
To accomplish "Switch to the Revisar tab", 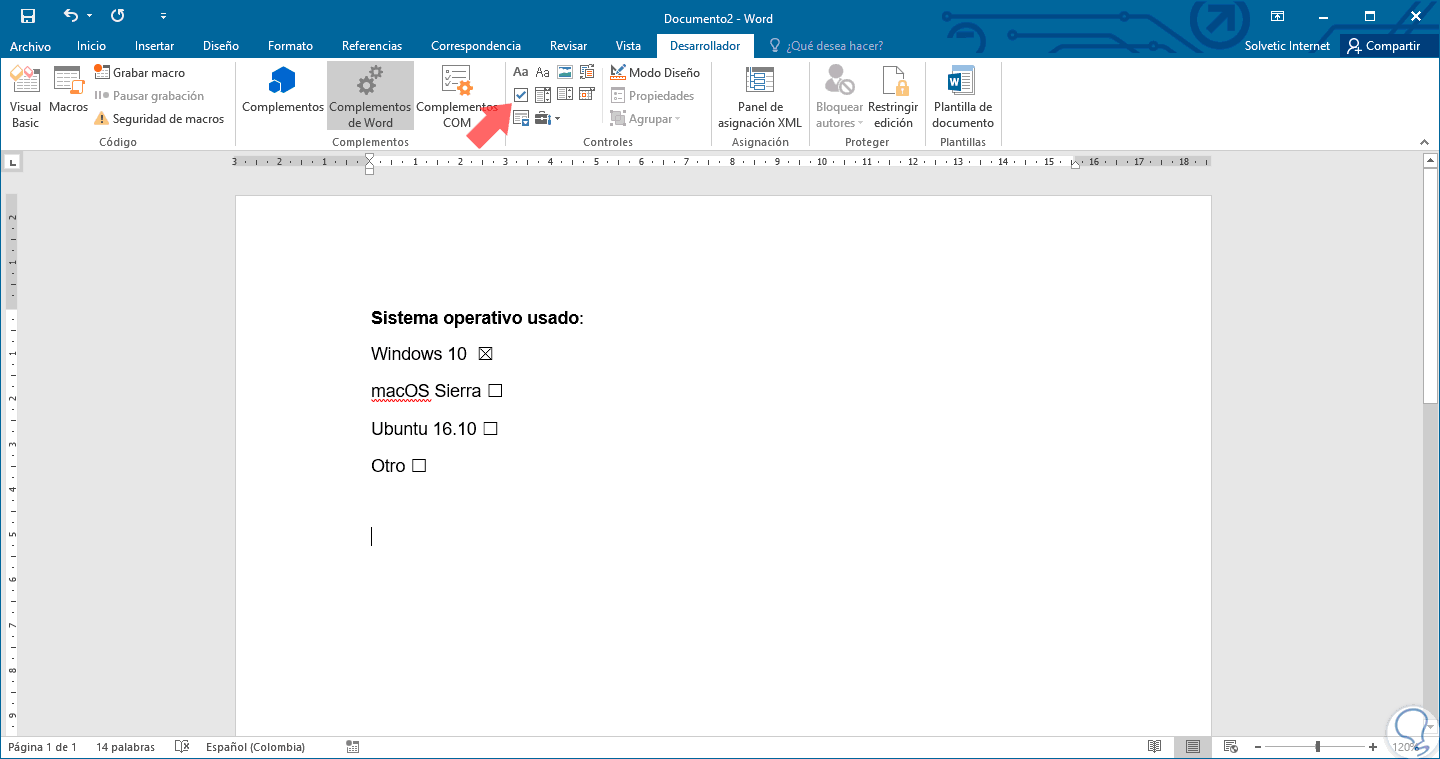I will tap(568, 46).
